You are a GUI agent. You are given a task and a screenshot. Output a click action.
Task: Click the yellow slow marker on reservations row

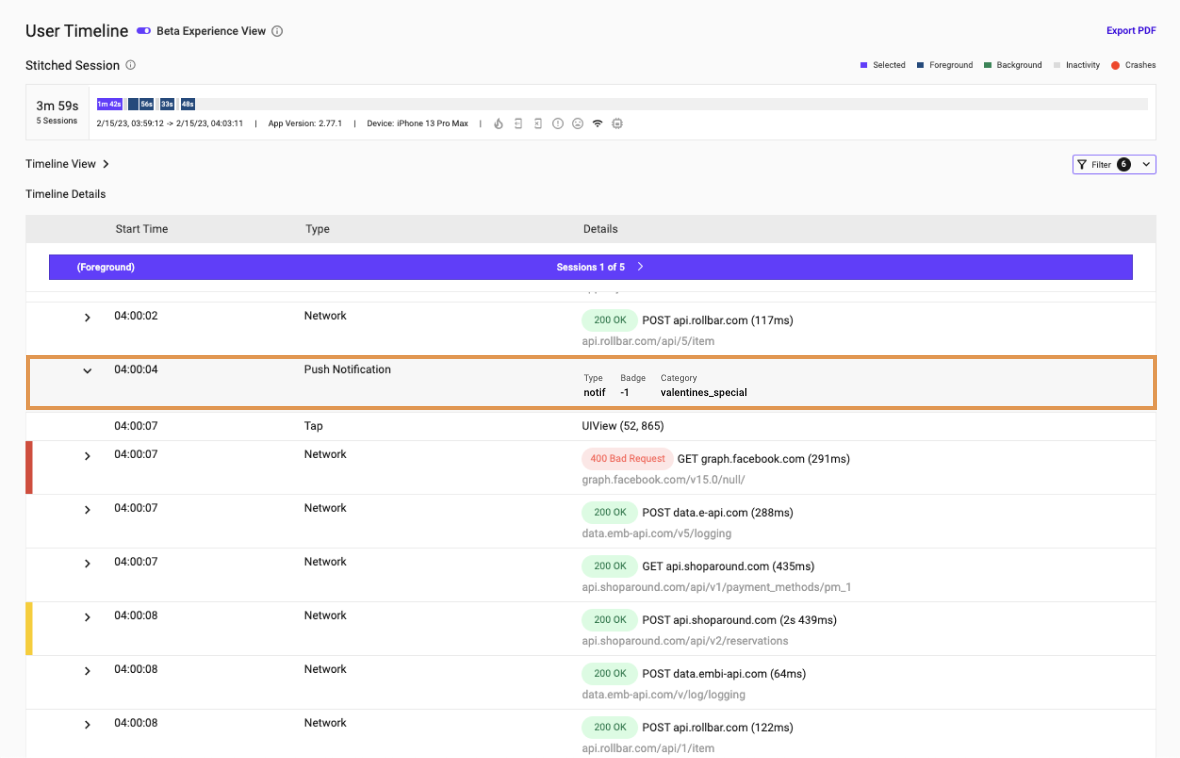pyautogui.click(x=29, y=629)
